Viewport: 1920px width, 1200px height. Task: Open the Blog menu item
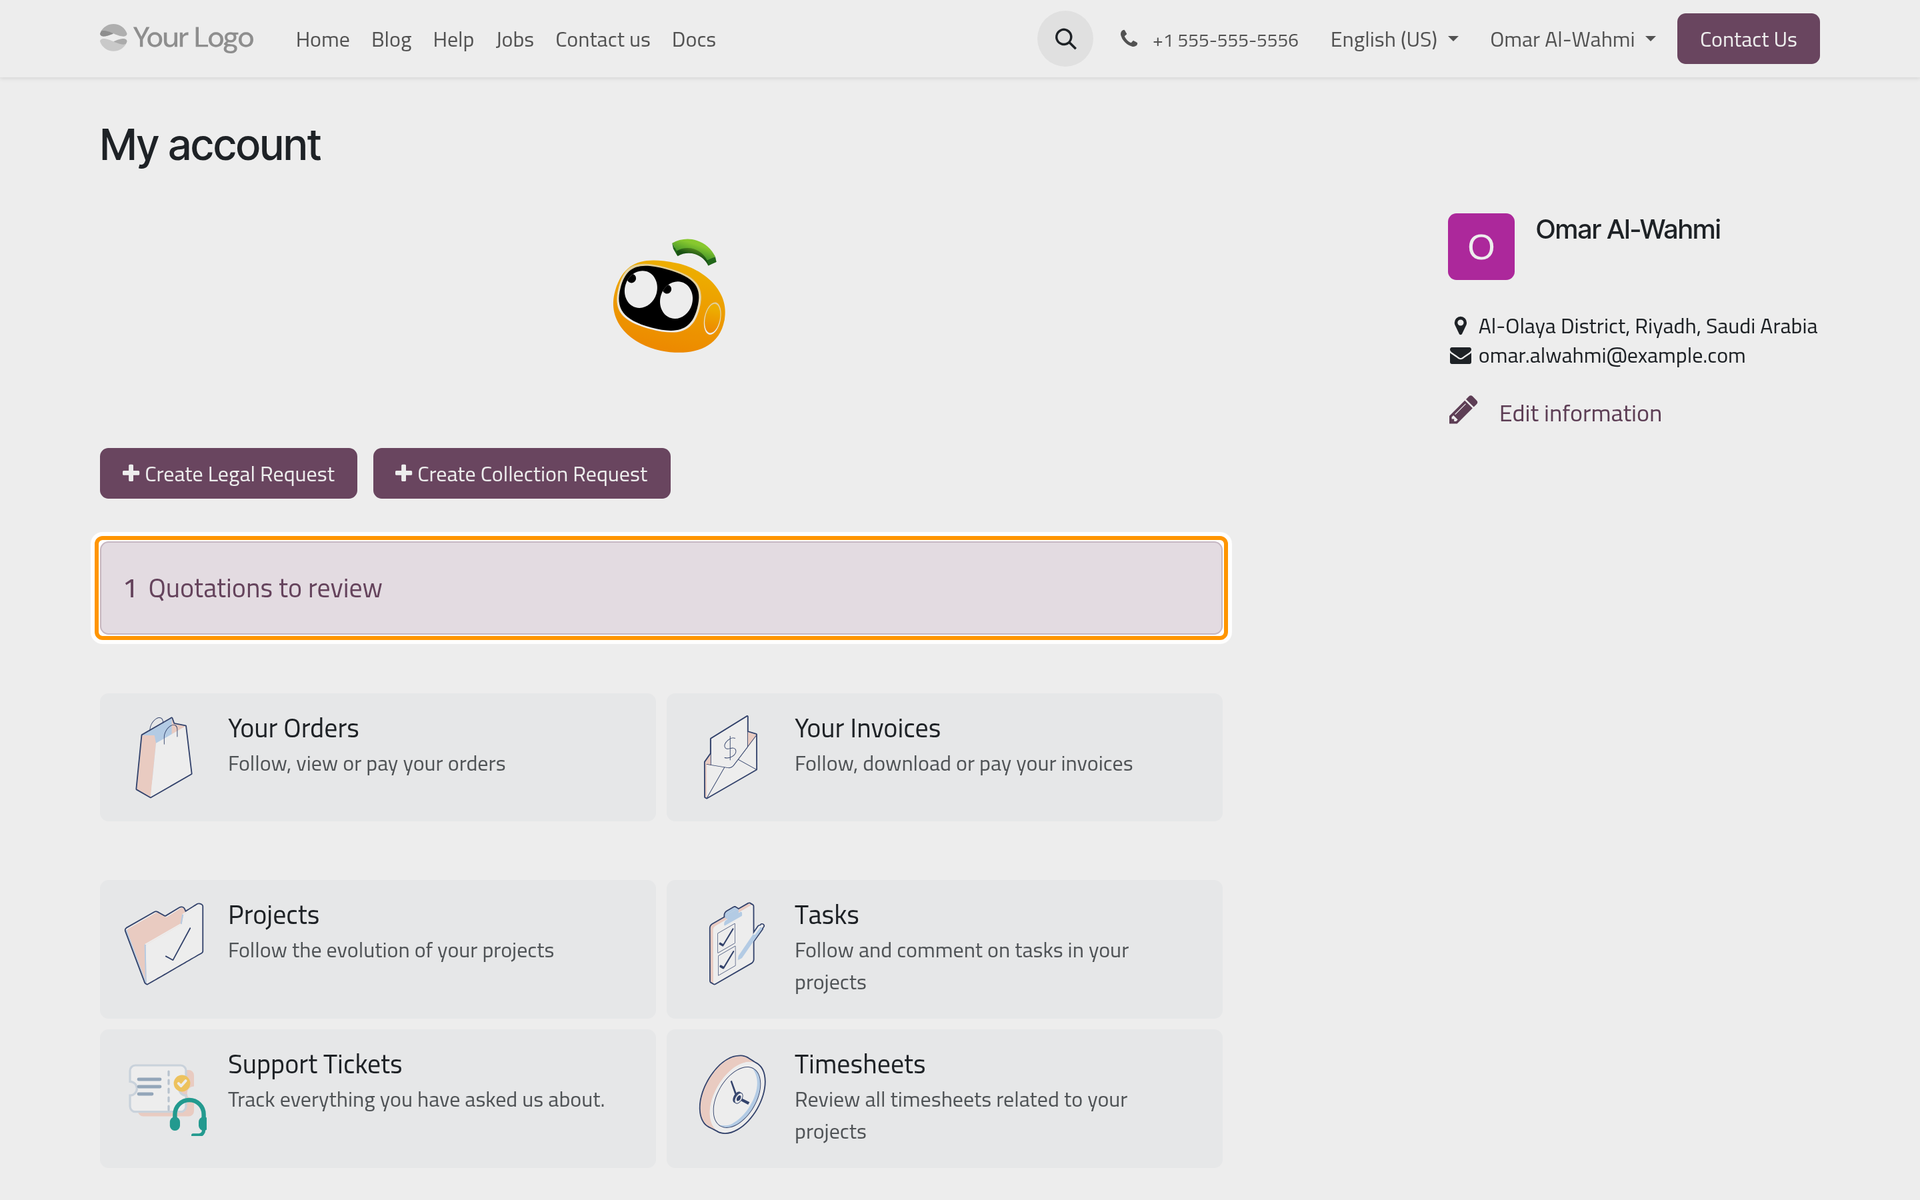coord(391,39)
